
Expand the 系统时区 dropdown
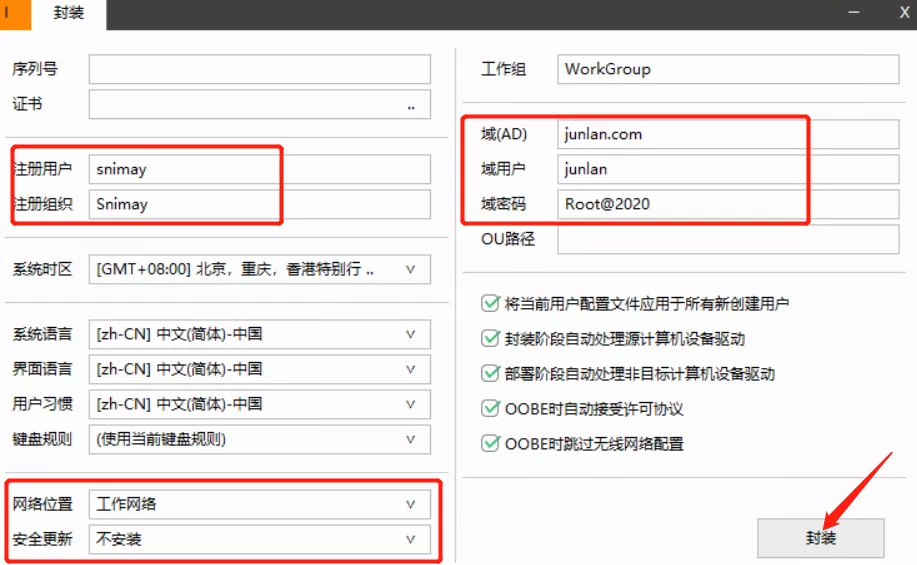[410, 269]
